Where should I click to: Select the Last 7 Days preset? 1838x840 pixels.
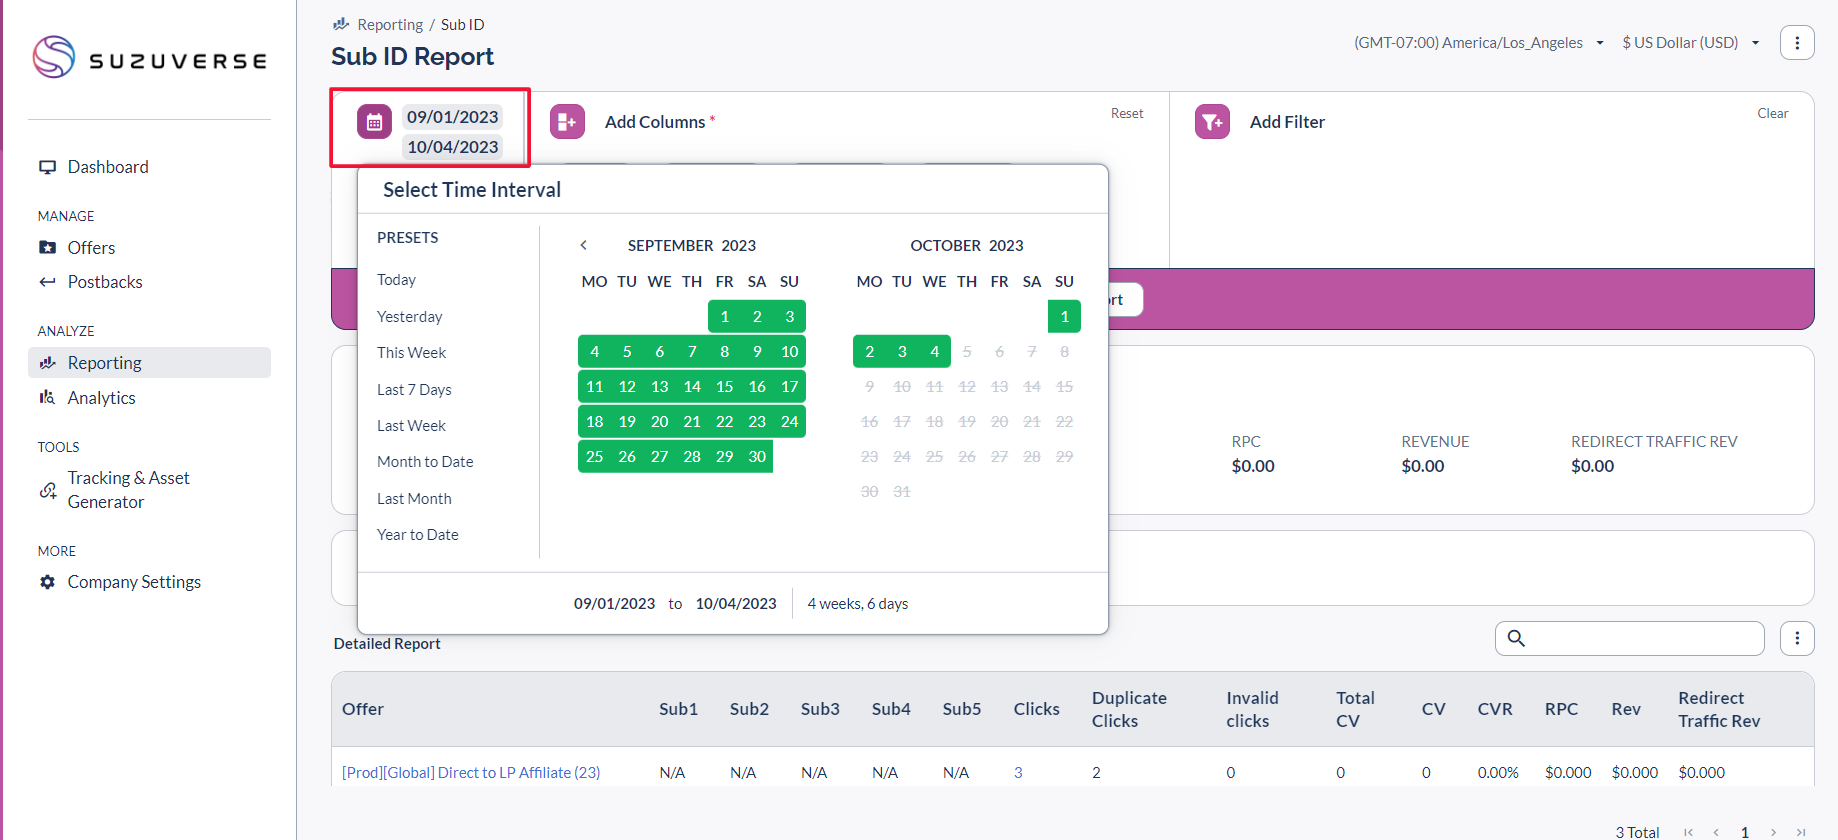(414, 390)
